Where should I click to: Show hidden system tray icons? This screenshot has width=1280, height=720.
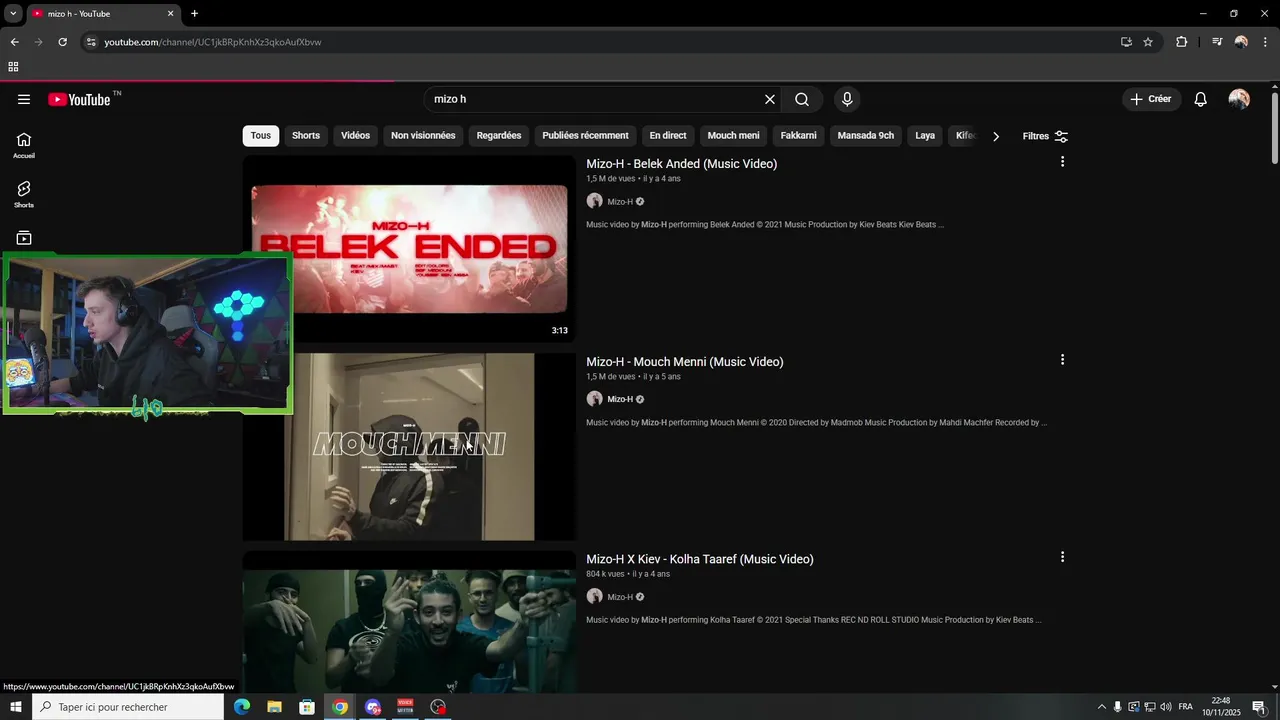(x=1102, y=707)
